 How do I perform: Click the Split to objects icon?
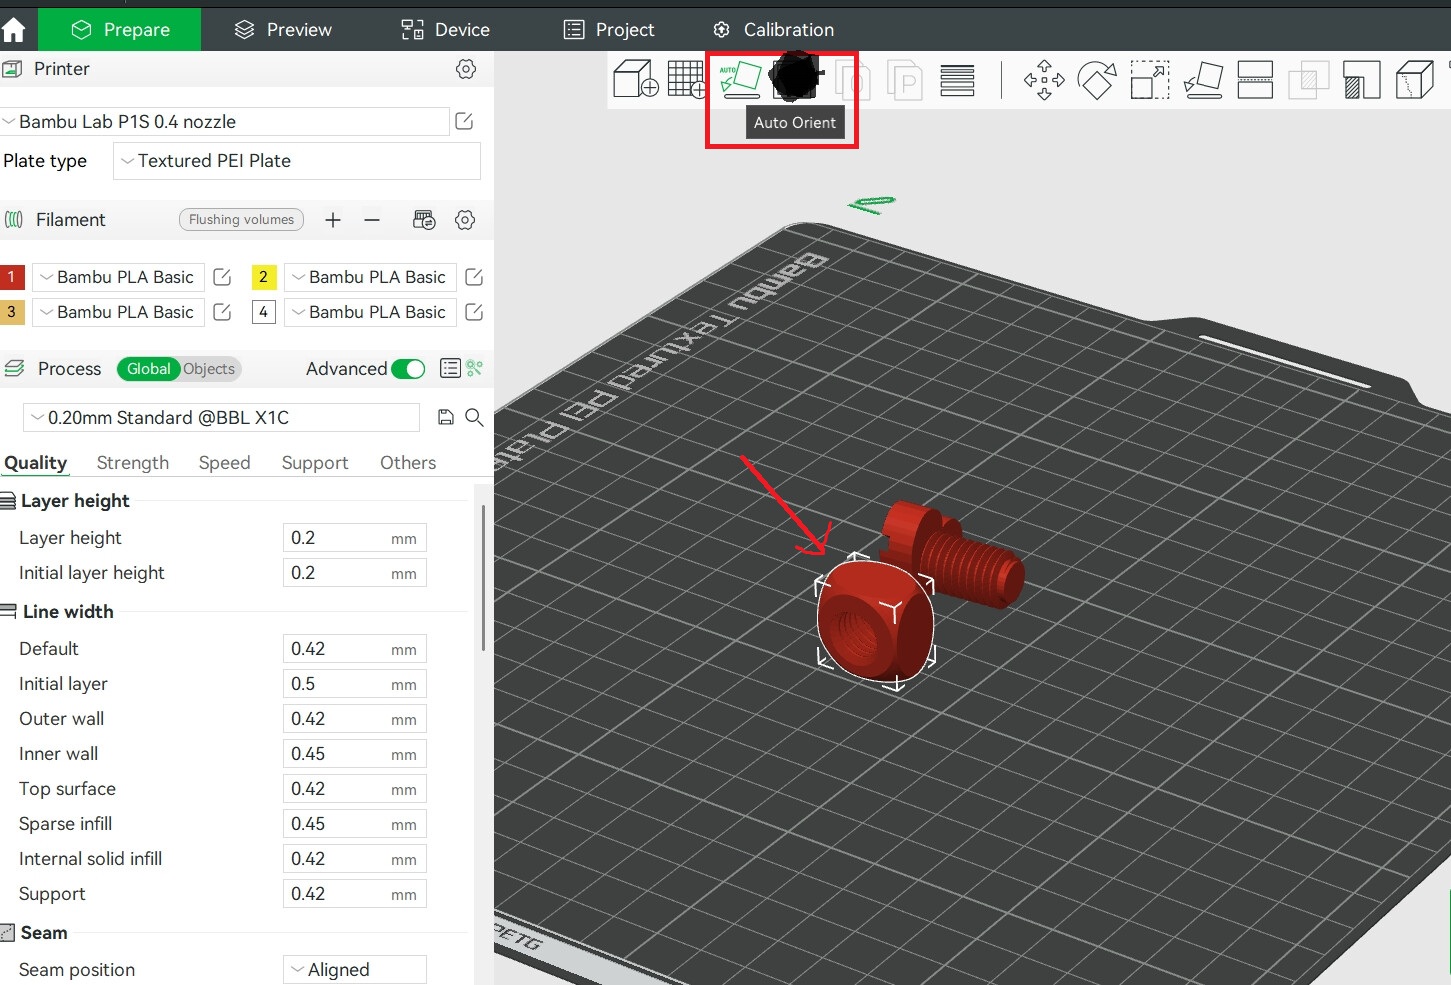pyautogui.click(x=853, y=80)
